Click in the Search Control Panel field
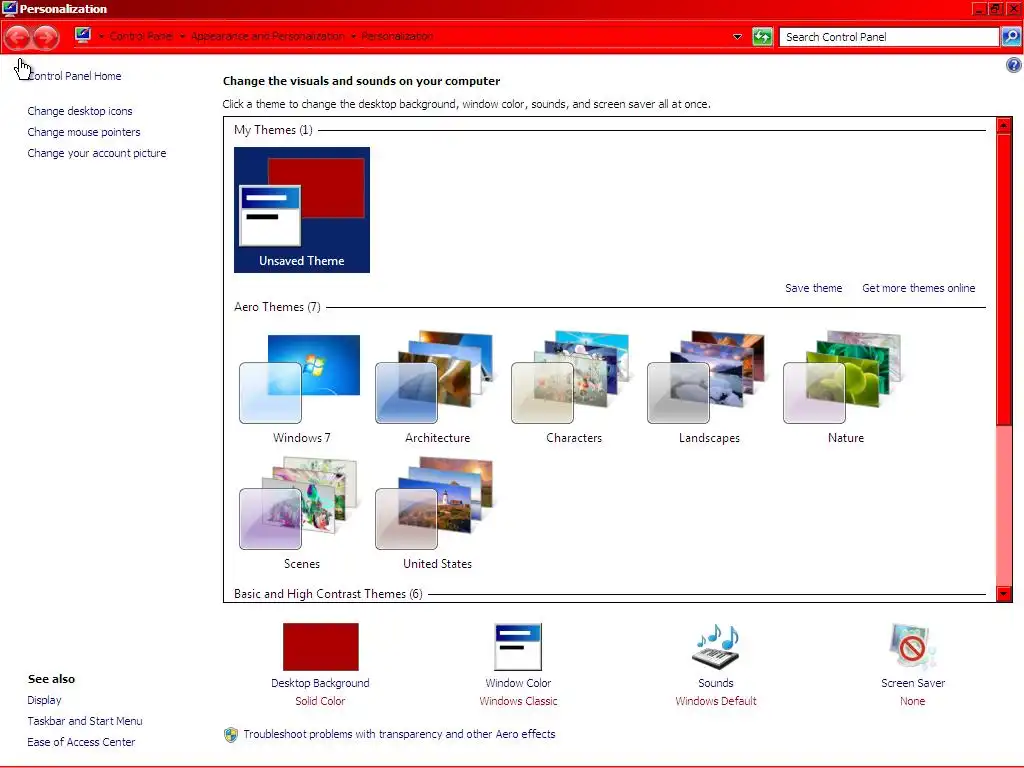Screen dimensions: 1024x768 tap(889, 37)
